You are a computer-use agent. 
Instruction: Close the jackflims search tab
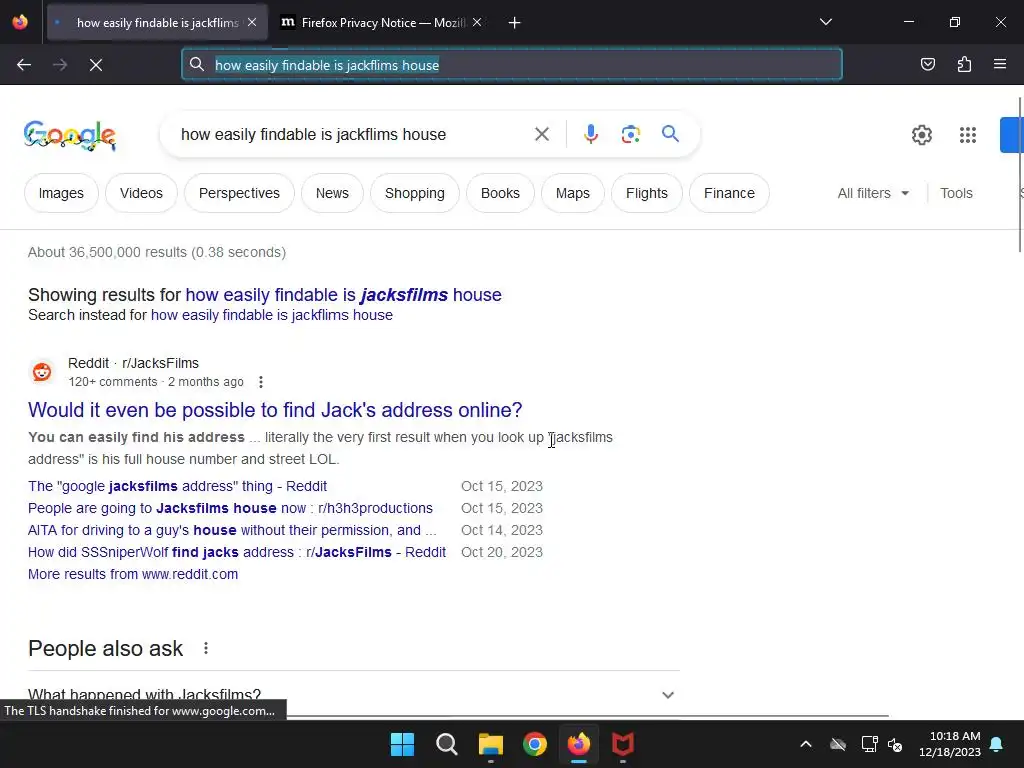[252, 22]
